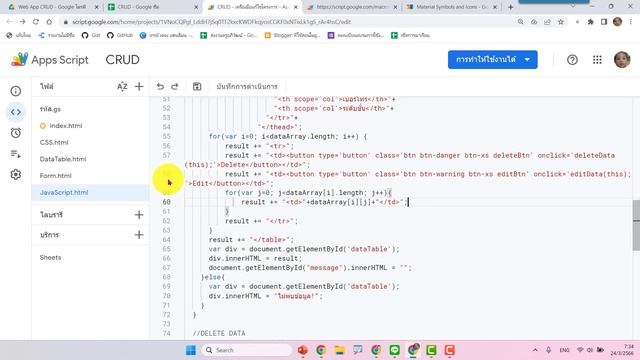Open Project Settings gear icon
This screenshot has width=640, height=360.
tap(16, 175)
